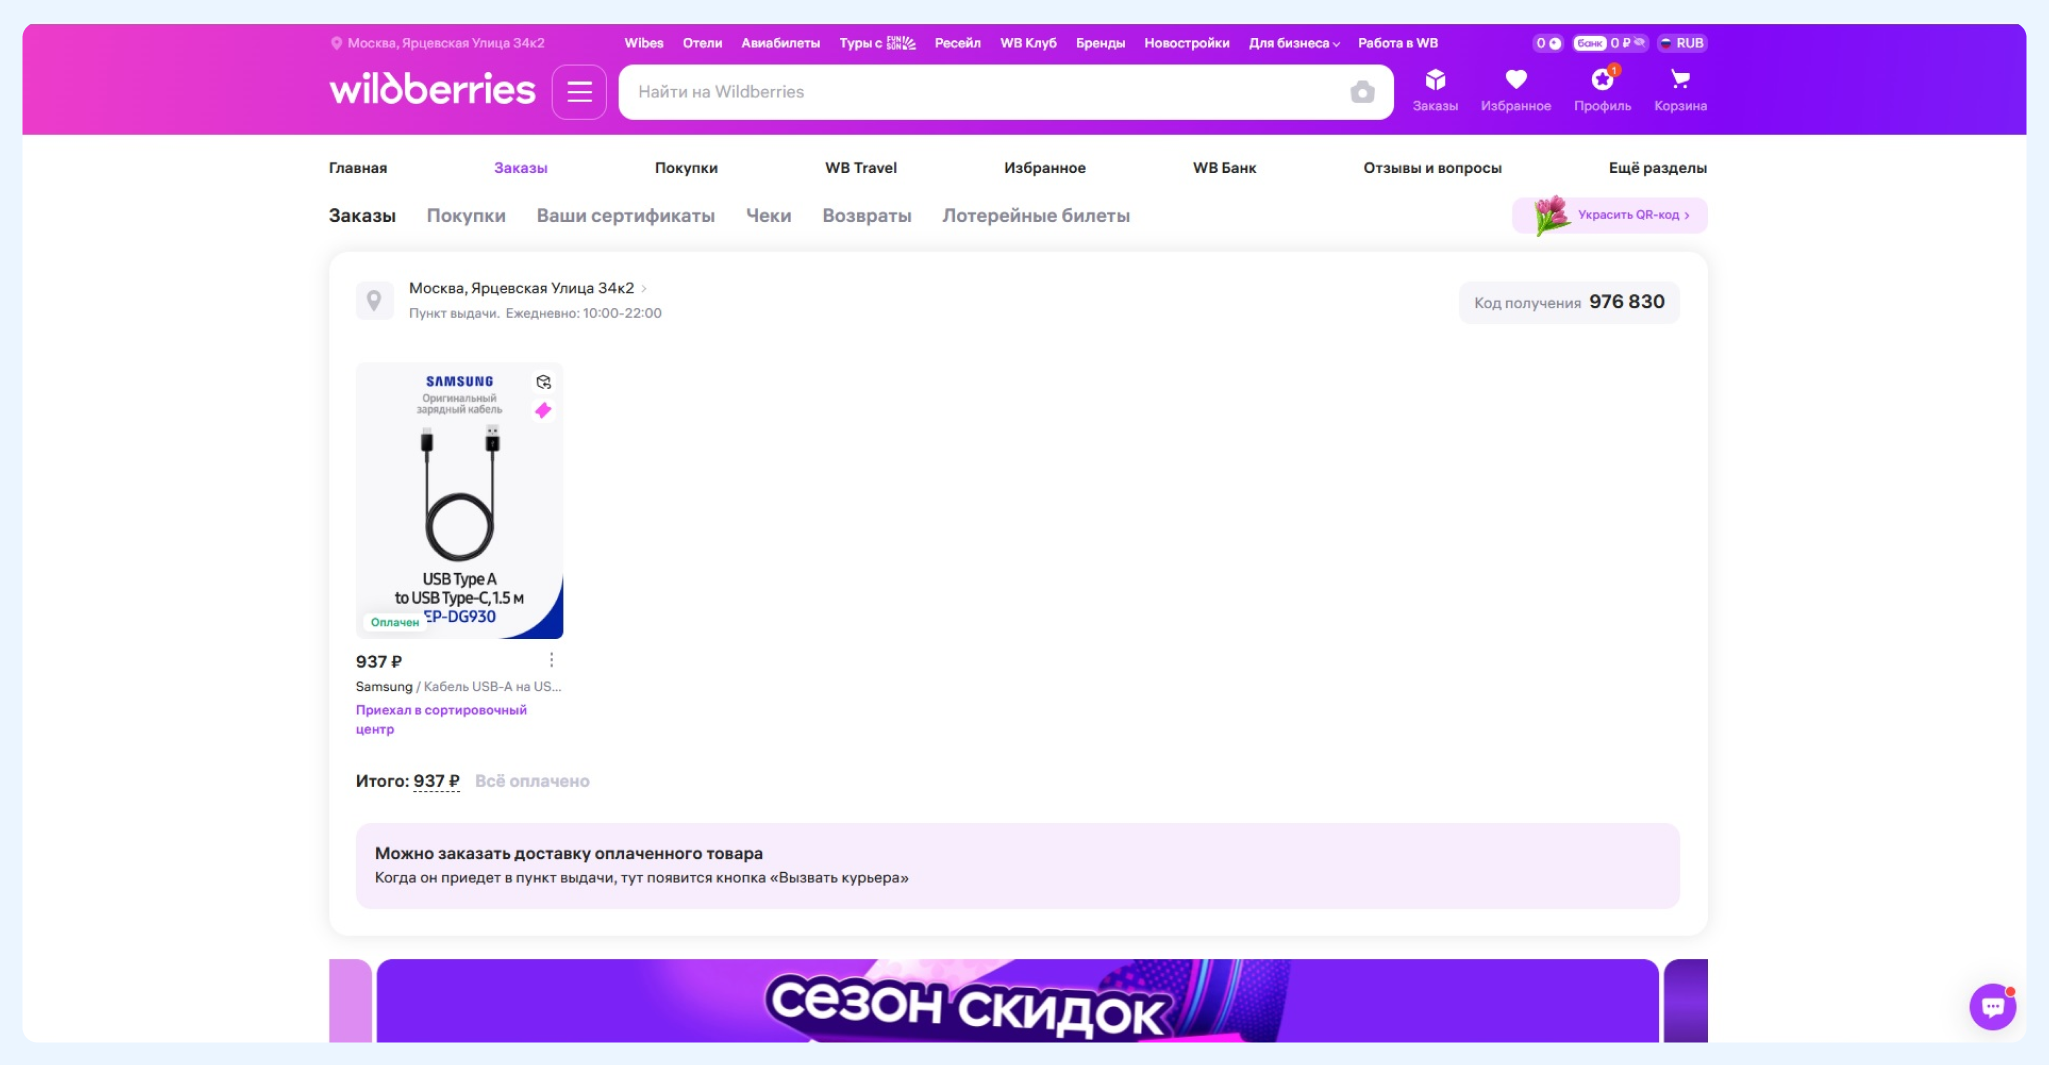Viewport: 2049px width, 1065px height.
Task: Switch to the Чеки tab
Action: (x=768, y=216)
